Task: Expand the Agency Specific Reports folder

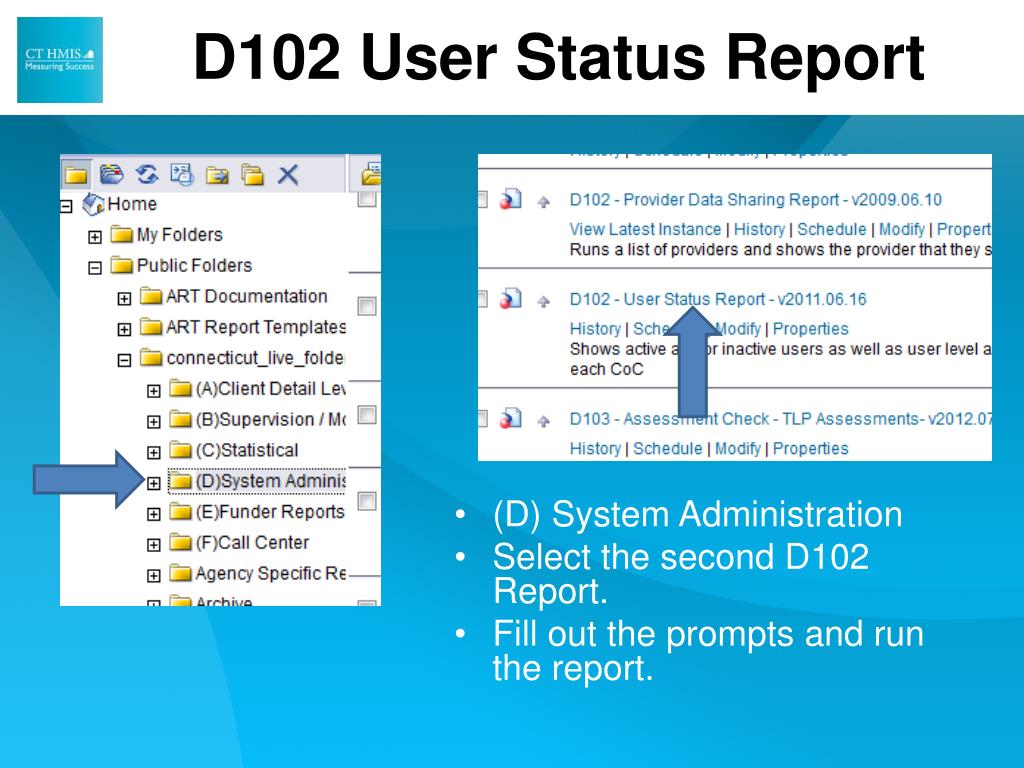Action: click(x=153, y=575)
